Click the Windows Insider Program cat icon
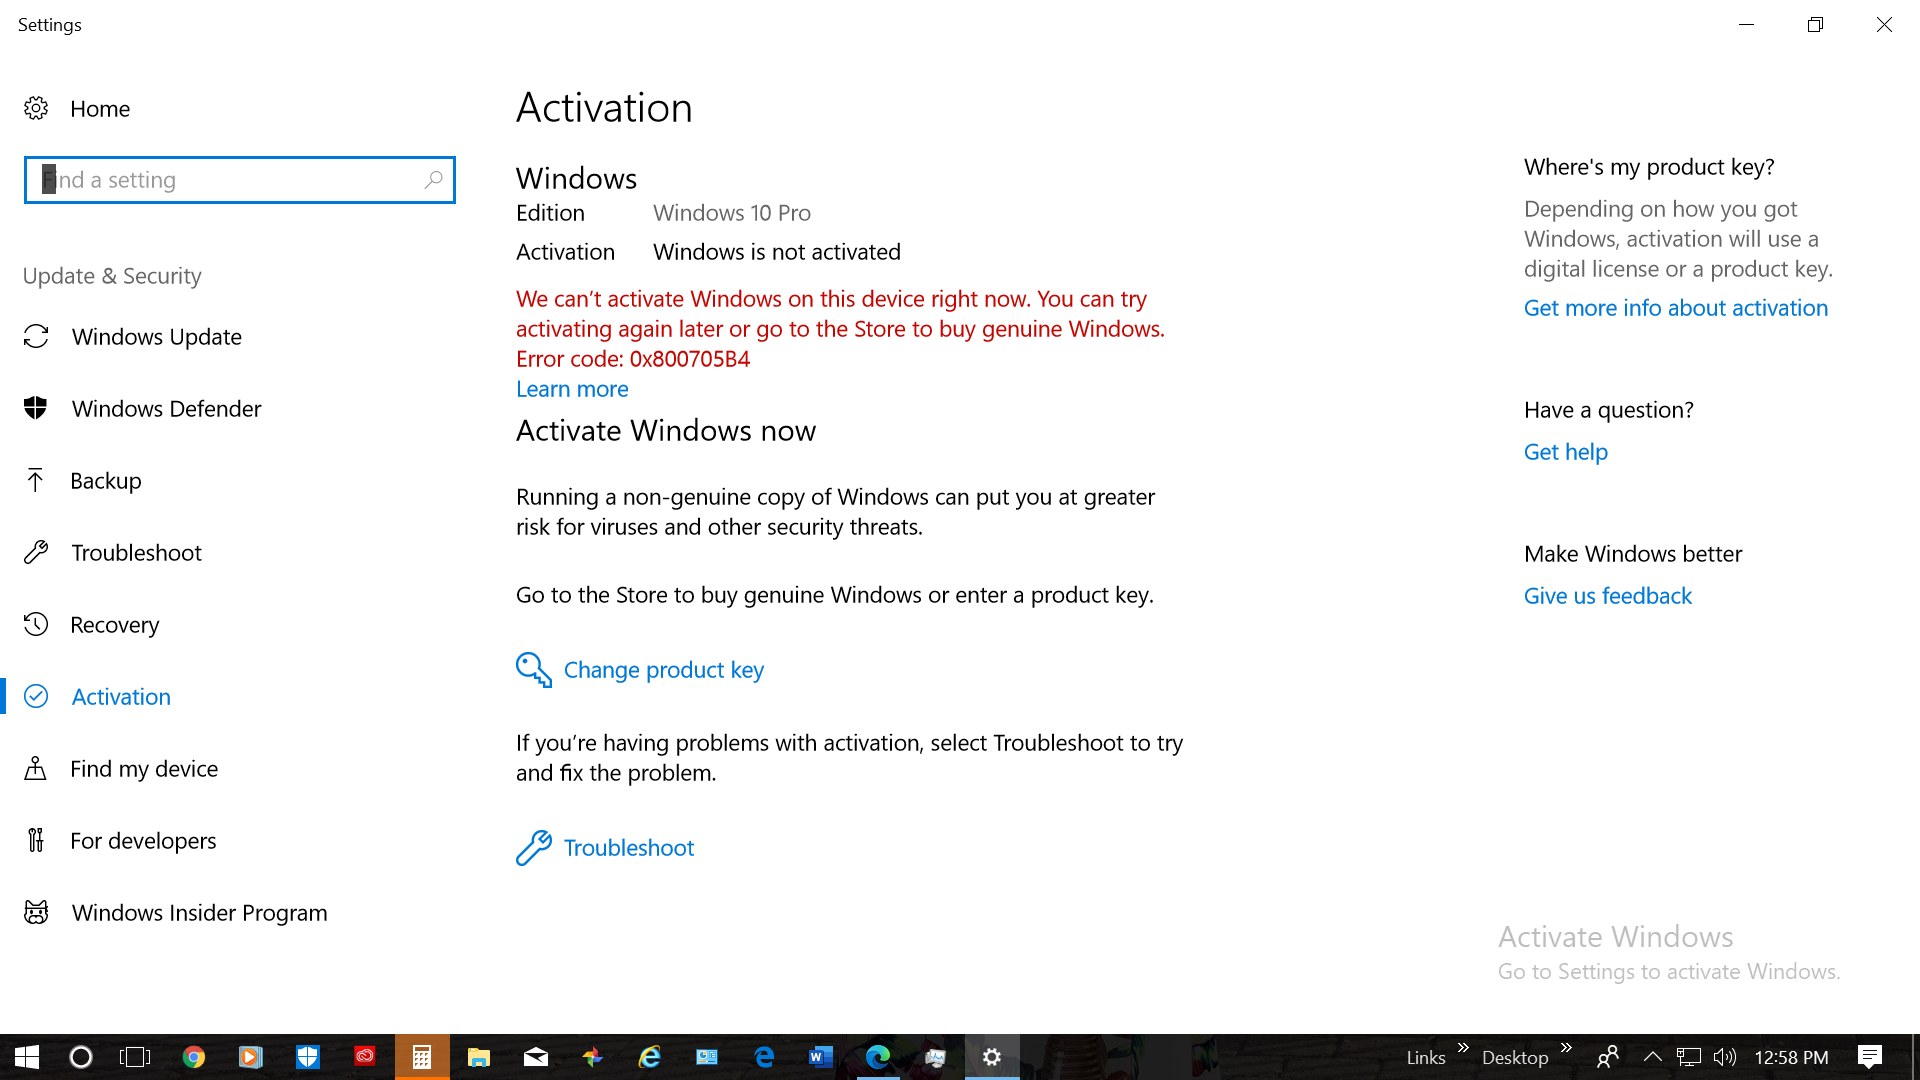Image resolution: width=1920 pixels, height=1080 pixels. 36,912
